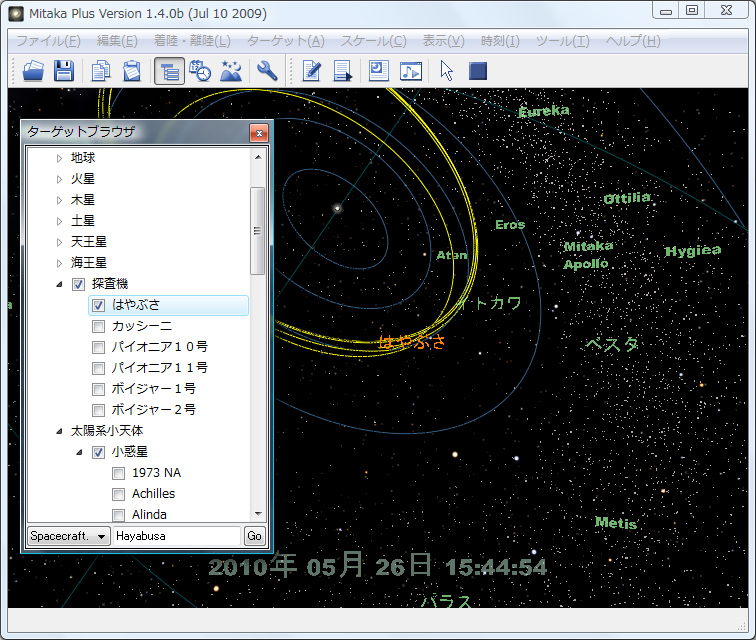756x640 pixels.
Task: Expand the 木星 tree node
Action: click(59, 200)
